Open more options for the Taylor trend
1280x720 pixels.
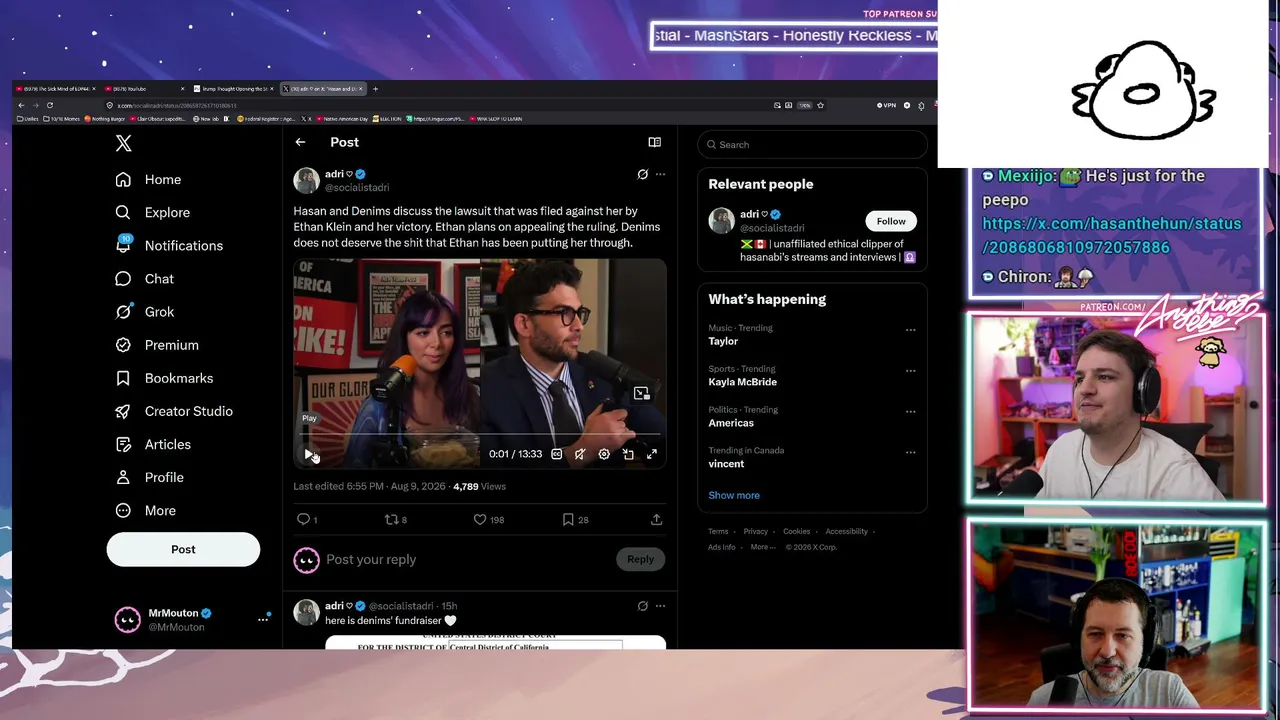pos(910,329)
